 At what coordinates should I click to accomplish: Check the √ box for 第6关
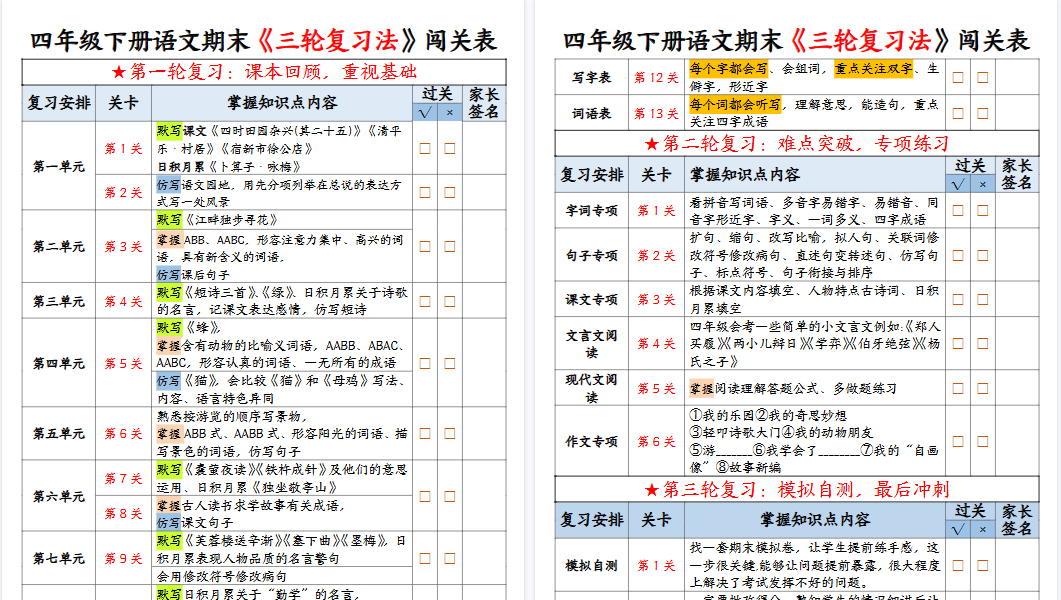pos(426,432)
